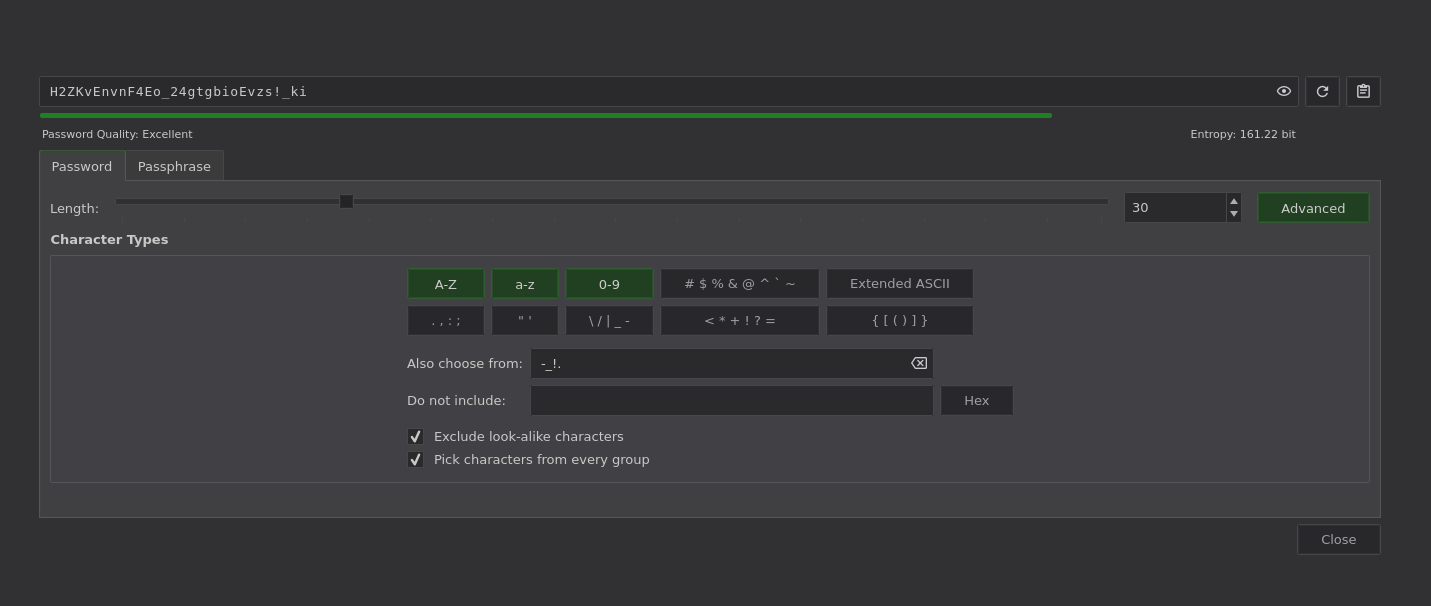Increase length with the spinner up arrow

(1233, 201)
